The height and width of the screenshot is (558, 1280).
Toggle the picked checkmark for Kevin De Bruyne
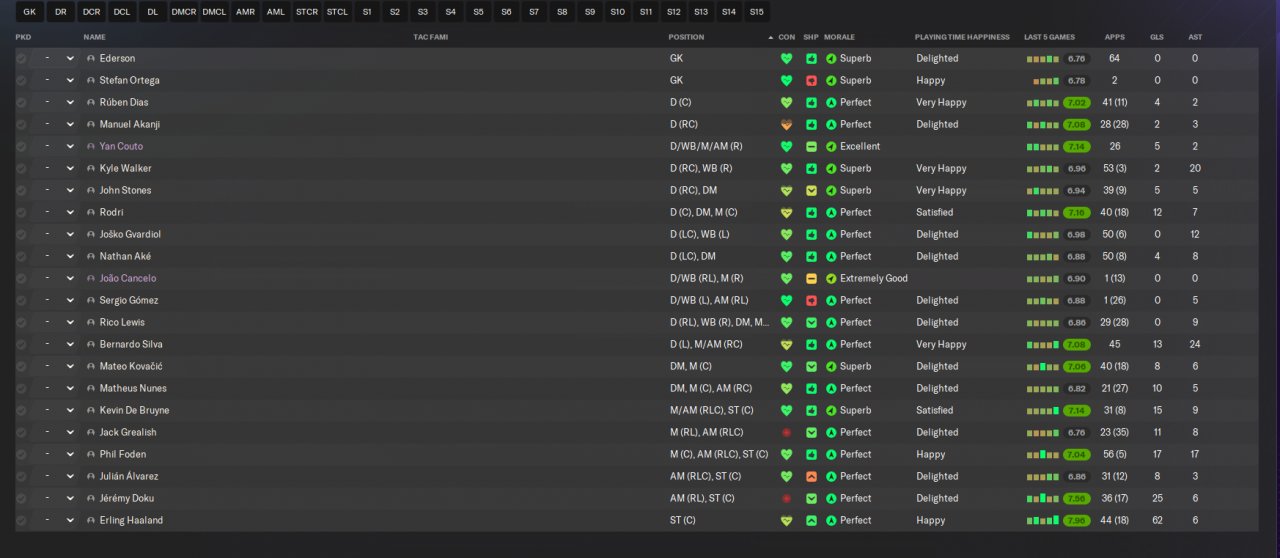point(21,410)
